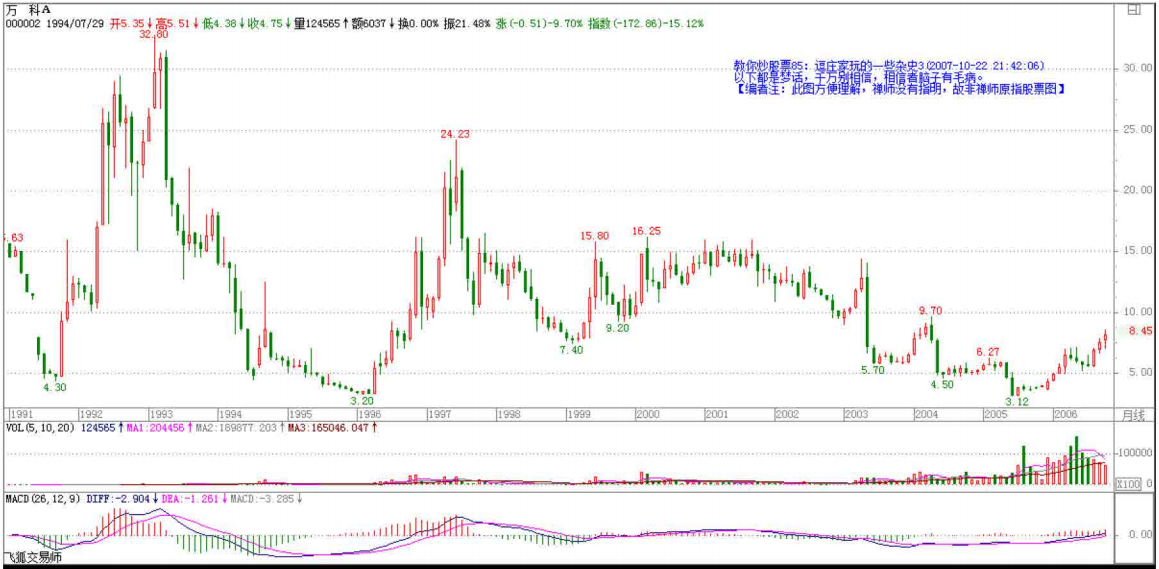Click the panel layout icon at top right
Screen dimensions: 1159x569
coord(1133,9)
